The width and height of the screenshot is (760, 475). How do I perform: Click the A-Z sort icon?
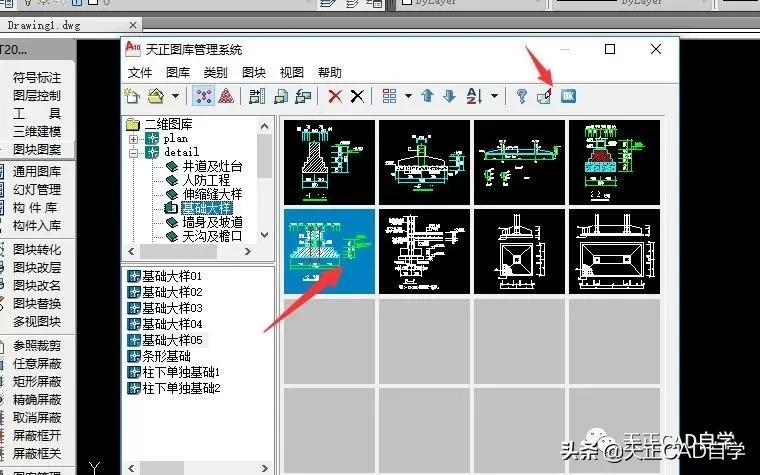point(474,96)
